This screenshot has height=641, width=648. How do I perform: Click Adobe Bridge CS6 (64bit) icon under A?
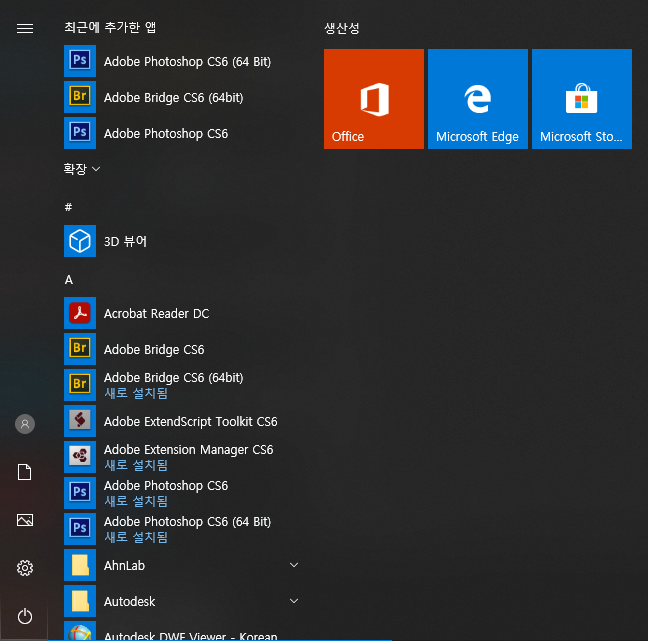pos(80,385)
